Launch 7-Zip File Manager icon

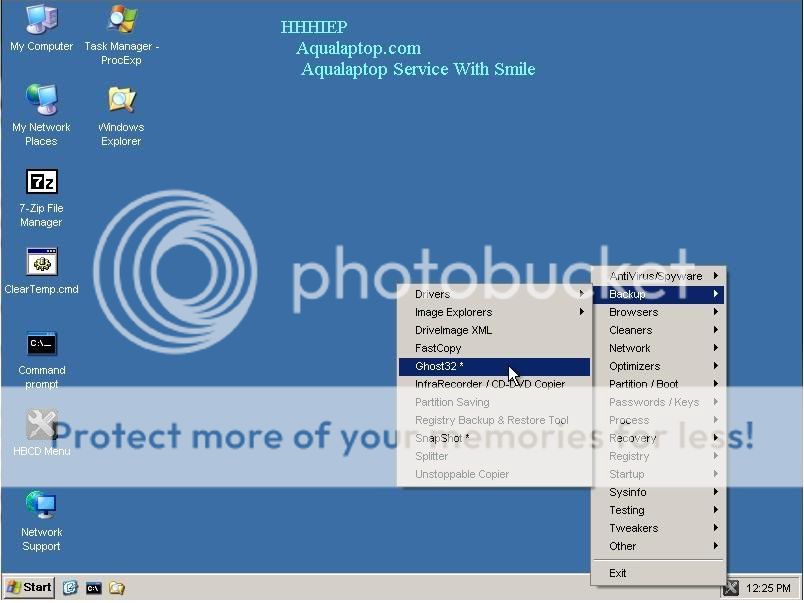[x=41, y=183]
